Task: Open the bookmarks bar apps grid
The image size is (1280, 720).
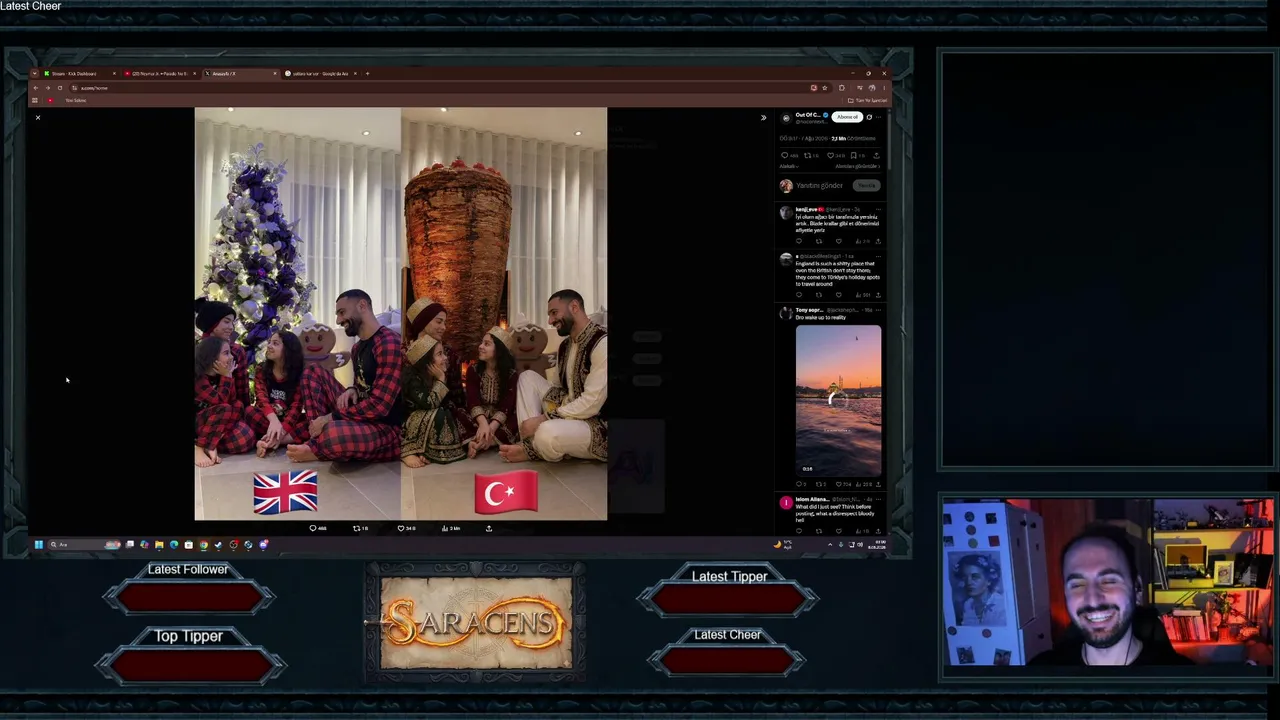Action: click(x=35, y=100)
